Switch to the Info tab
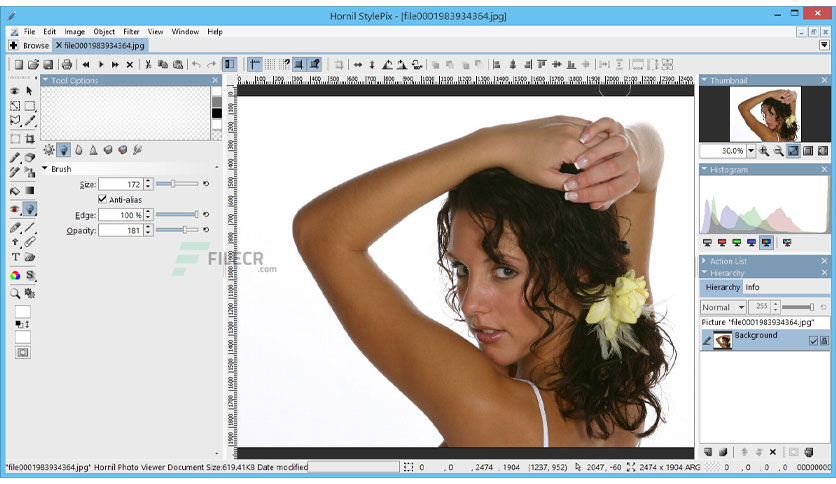The height and width of the screenshot is (484, 836). [x=752, y=287]
